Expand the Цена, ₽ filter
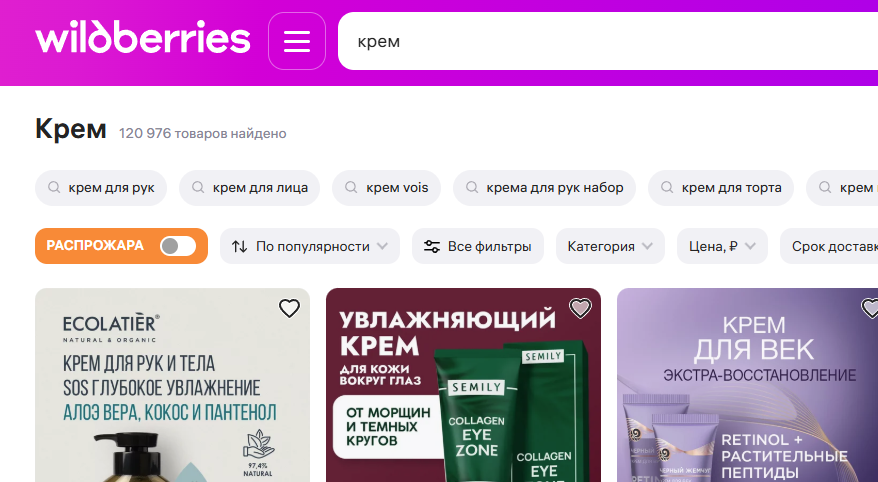 (722, 246)
